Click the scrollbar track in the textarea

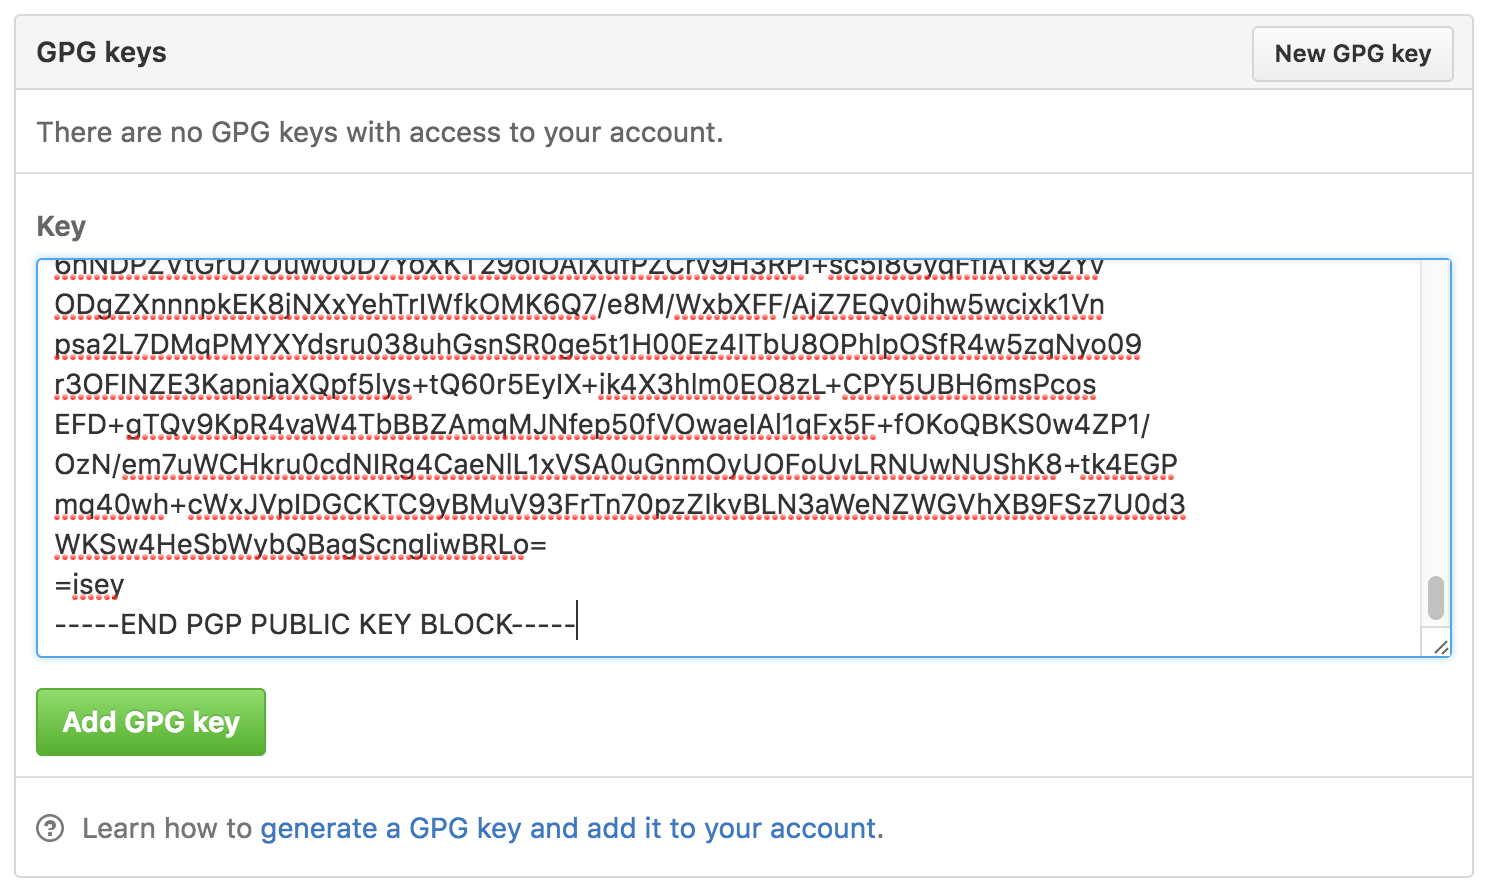(x=1436, y=400)
